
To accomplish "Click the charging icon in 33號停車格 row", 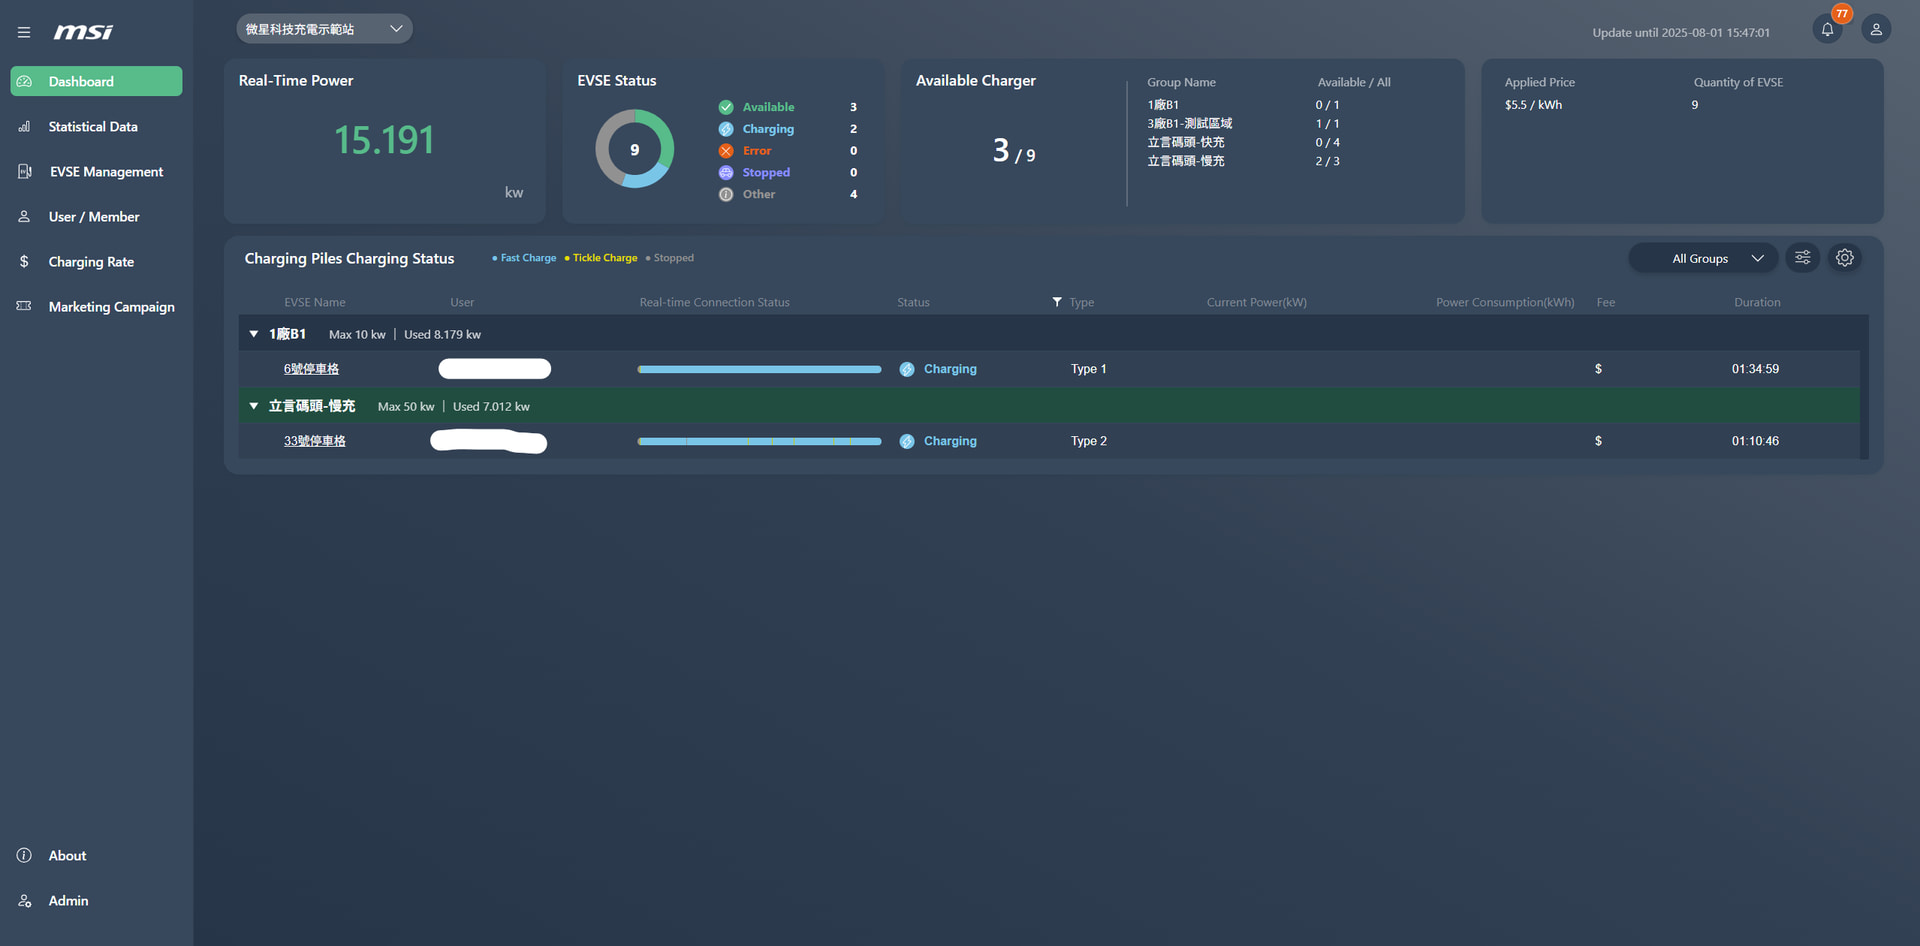I will click(x=907, y=441).
